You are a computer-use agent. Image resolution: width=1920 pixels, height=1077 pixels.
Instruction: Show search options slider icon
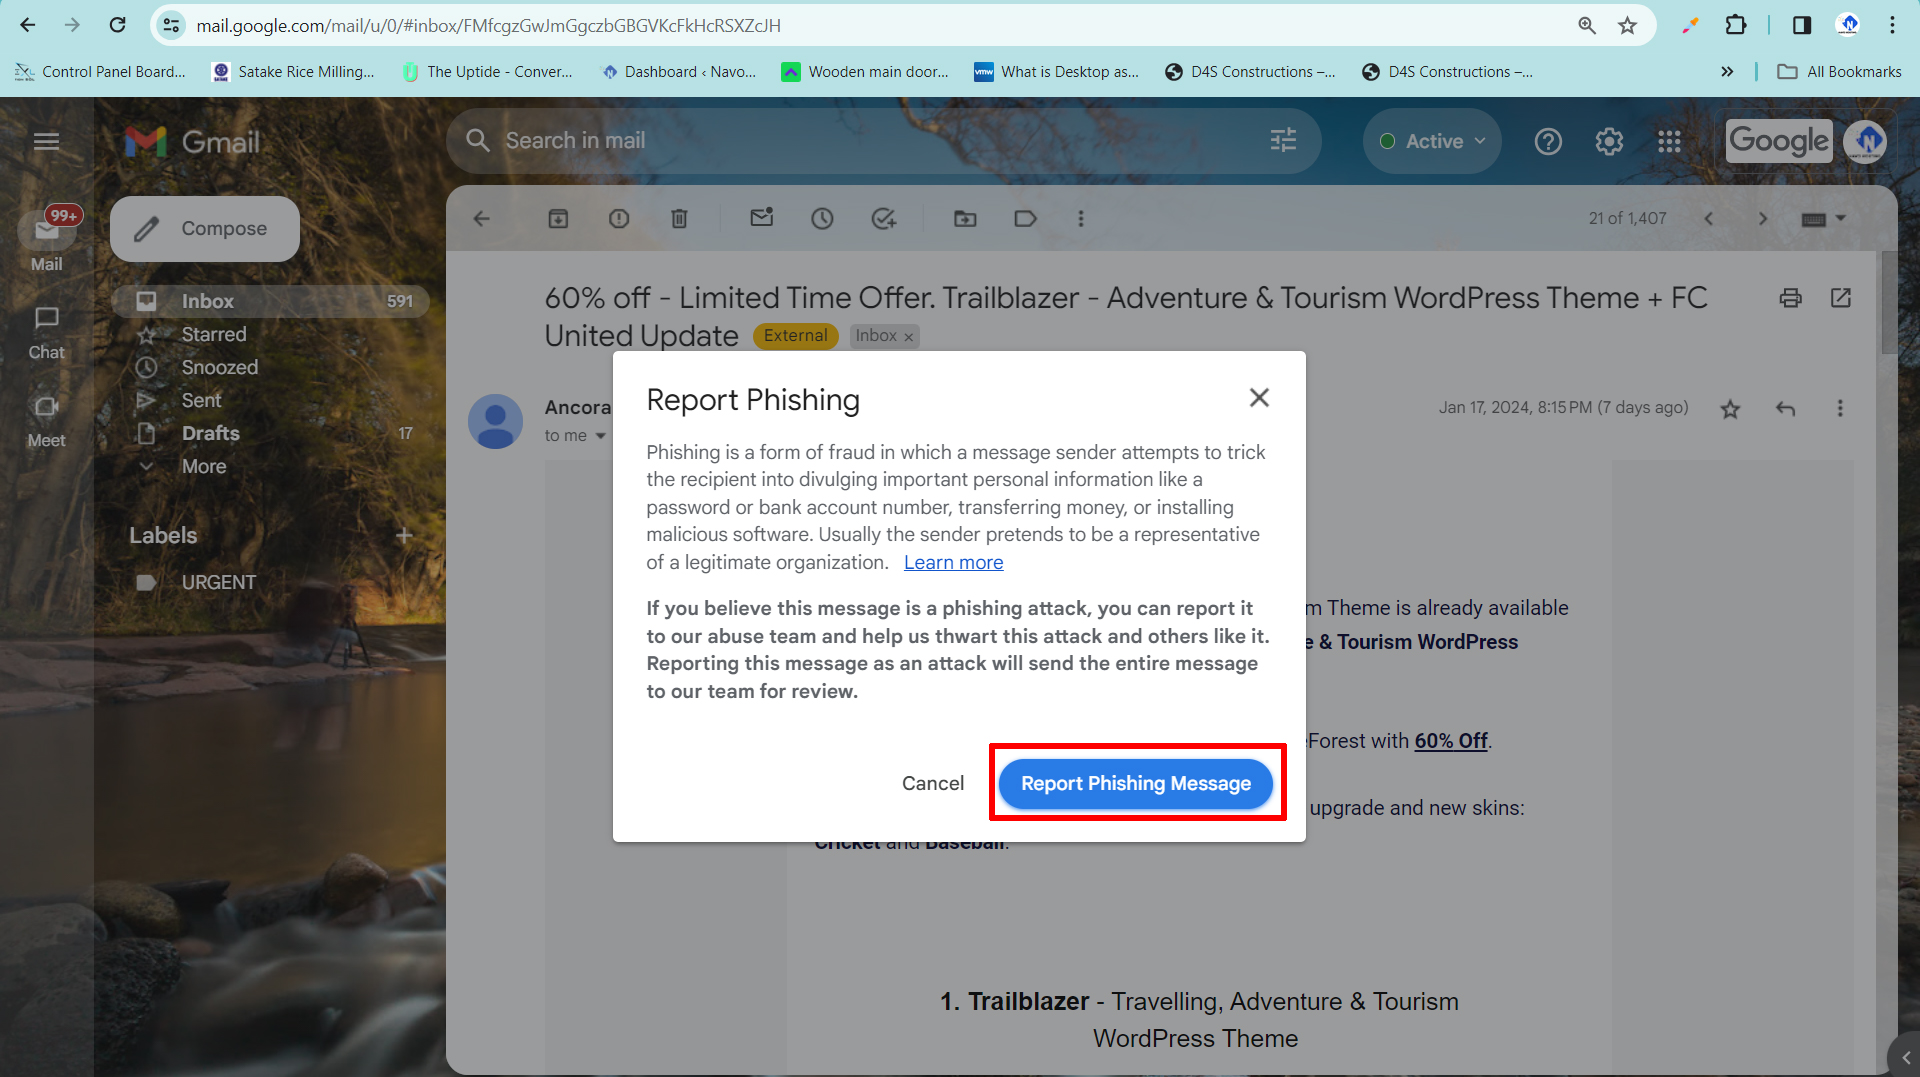tap(1283, 141)
